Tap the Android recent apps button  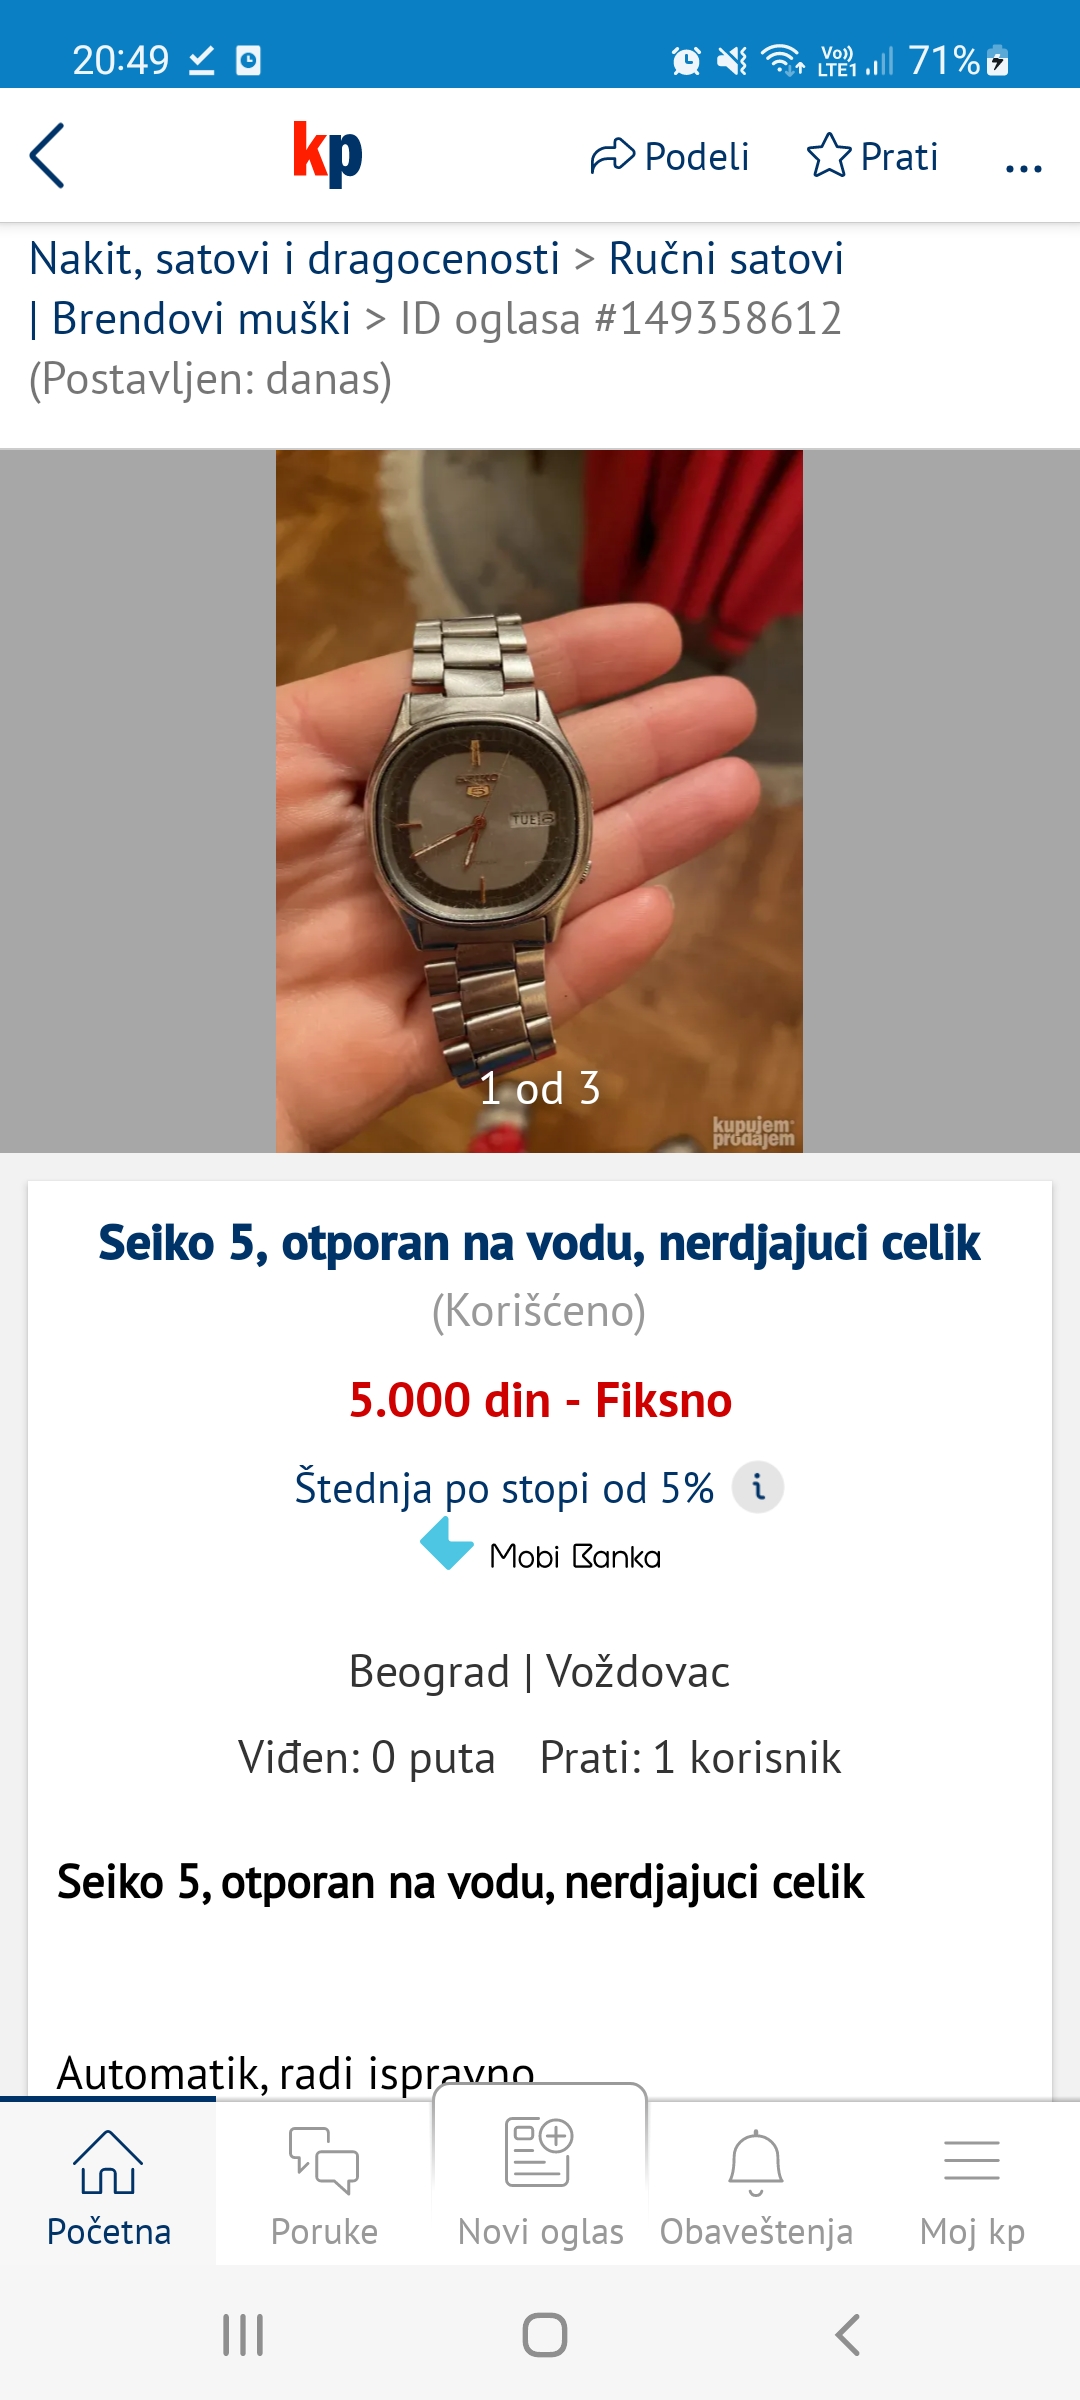point(243,2335)
